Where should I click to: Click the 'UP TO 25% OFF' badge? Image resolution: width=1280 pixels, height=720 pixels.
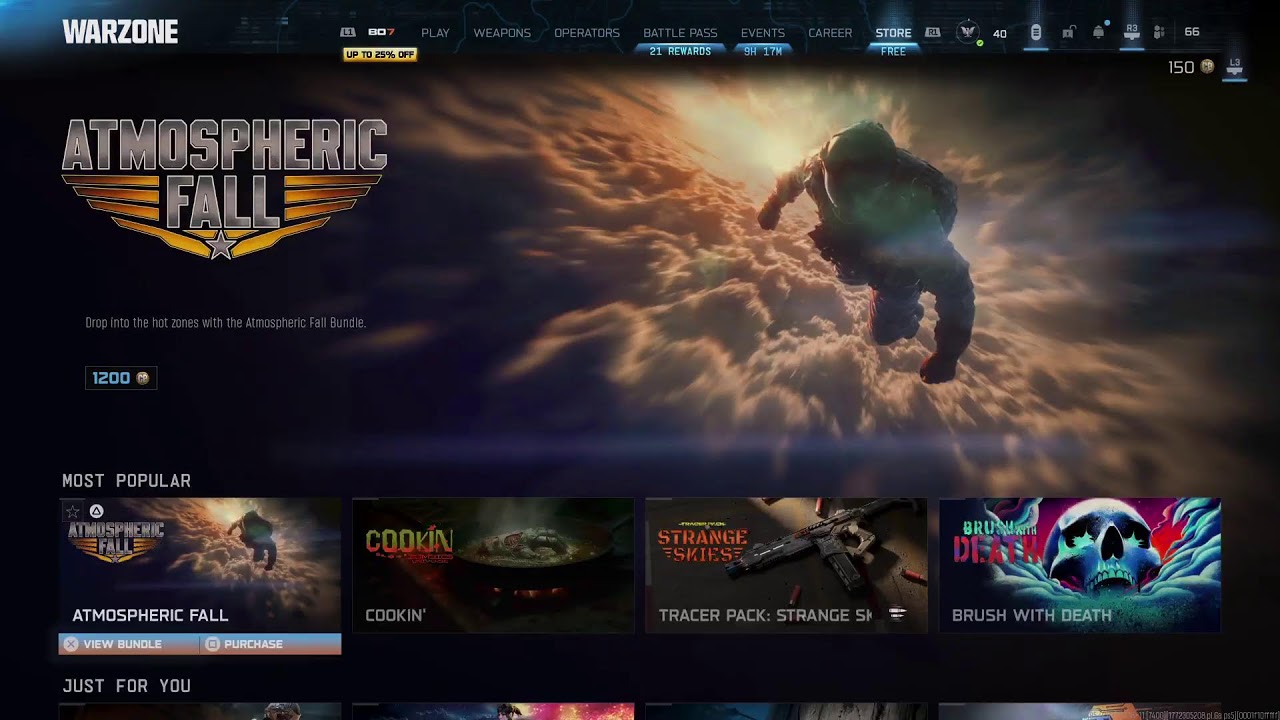(380, 54)
